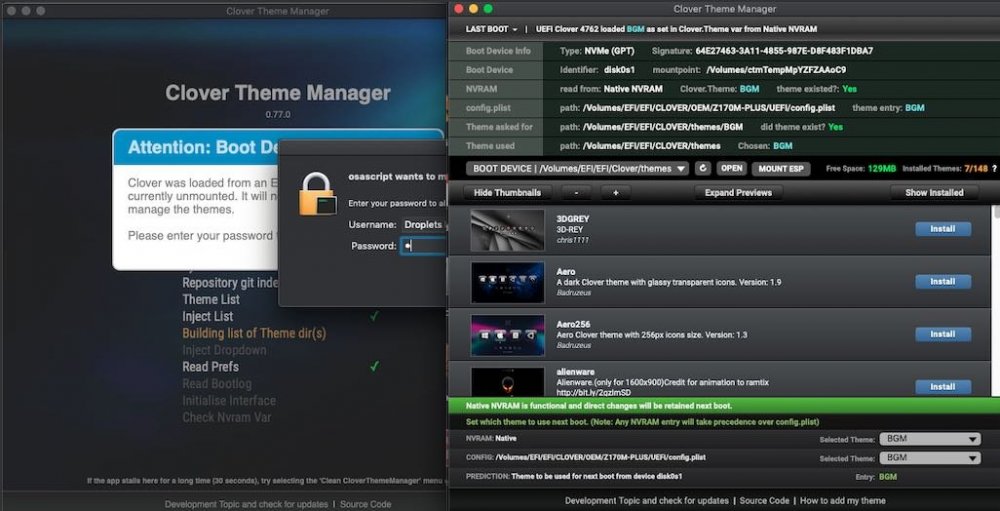Click the green Native NVRAM is functional banner

(724, 406)
